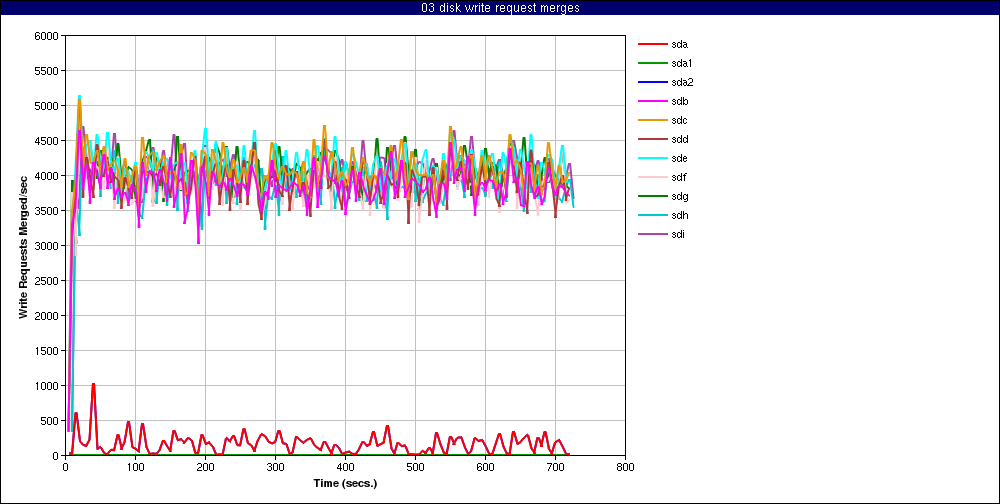Click the y-axis value 2000
The width and height of the screenshot is (1000, 504).
coord(48,316)
